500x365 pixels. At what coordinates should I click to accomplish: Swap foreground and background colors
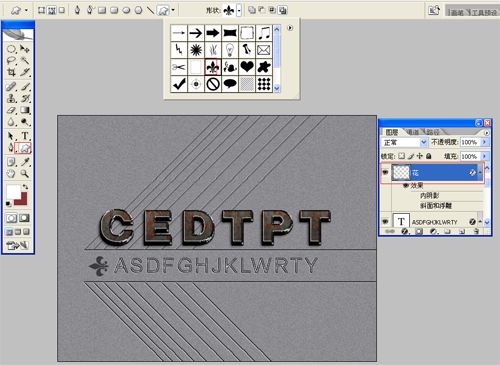[x=26, y=187]
